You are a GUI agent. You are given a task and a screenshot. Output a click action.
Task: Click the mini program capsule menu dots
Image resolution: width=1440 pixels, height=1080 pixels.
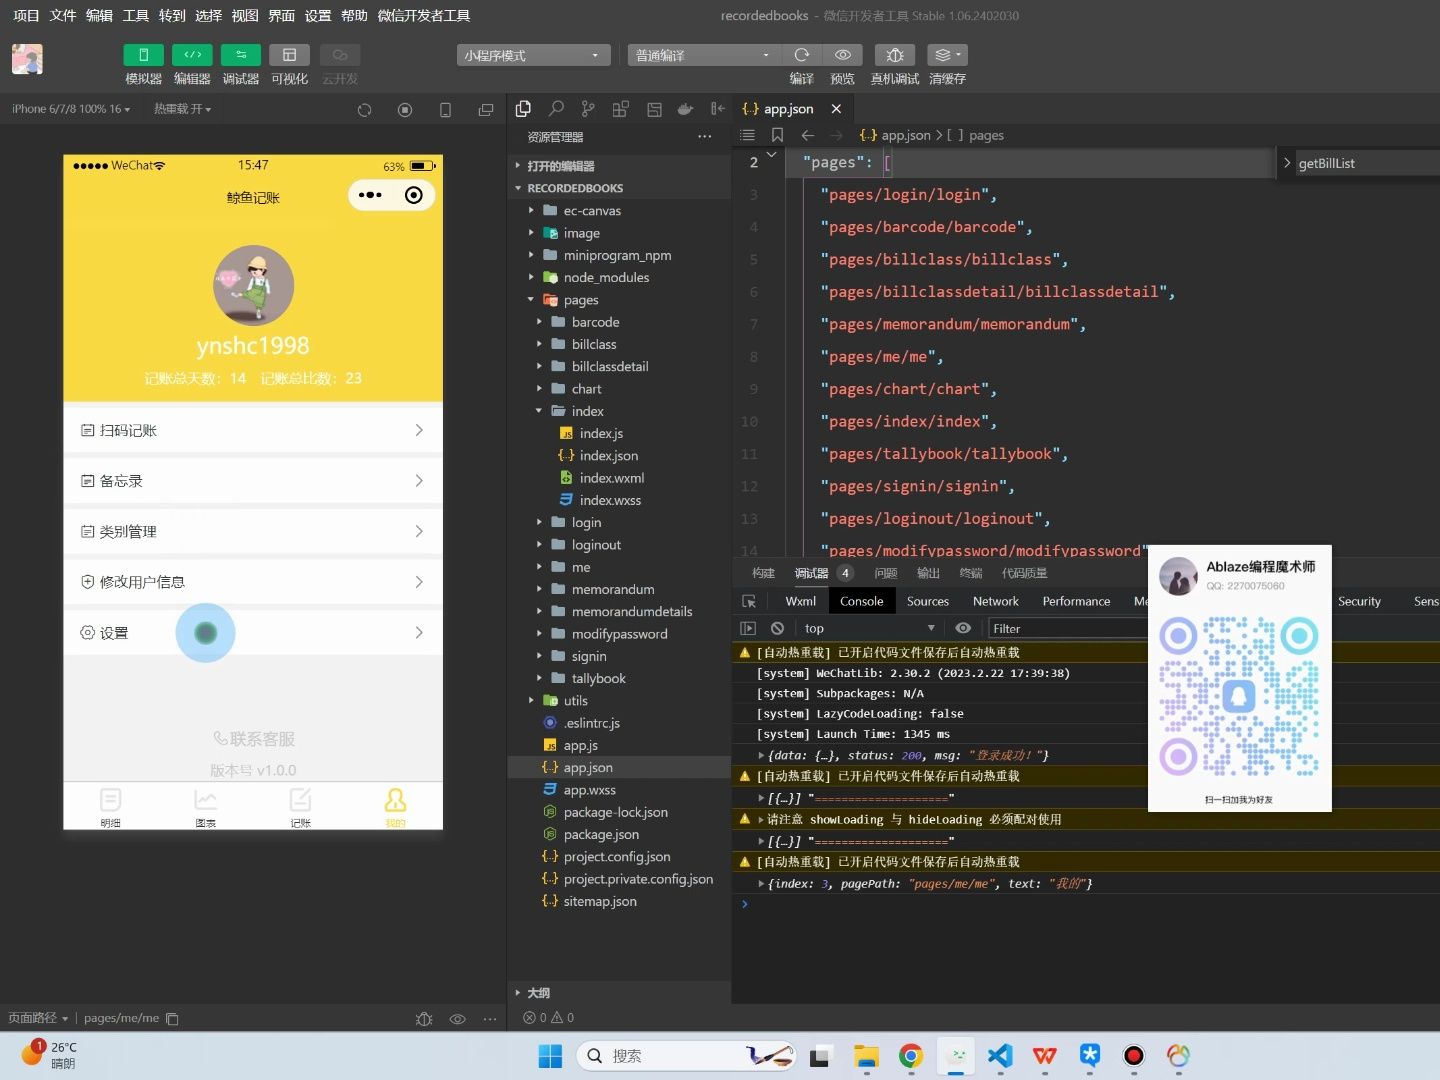click(x=370, y=195)
